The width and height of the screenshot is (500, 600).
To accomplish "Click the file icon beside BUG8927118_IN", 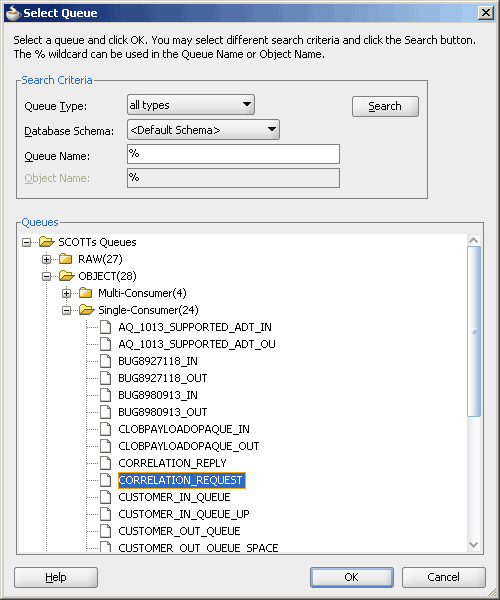I will click(x=106, y=361).
